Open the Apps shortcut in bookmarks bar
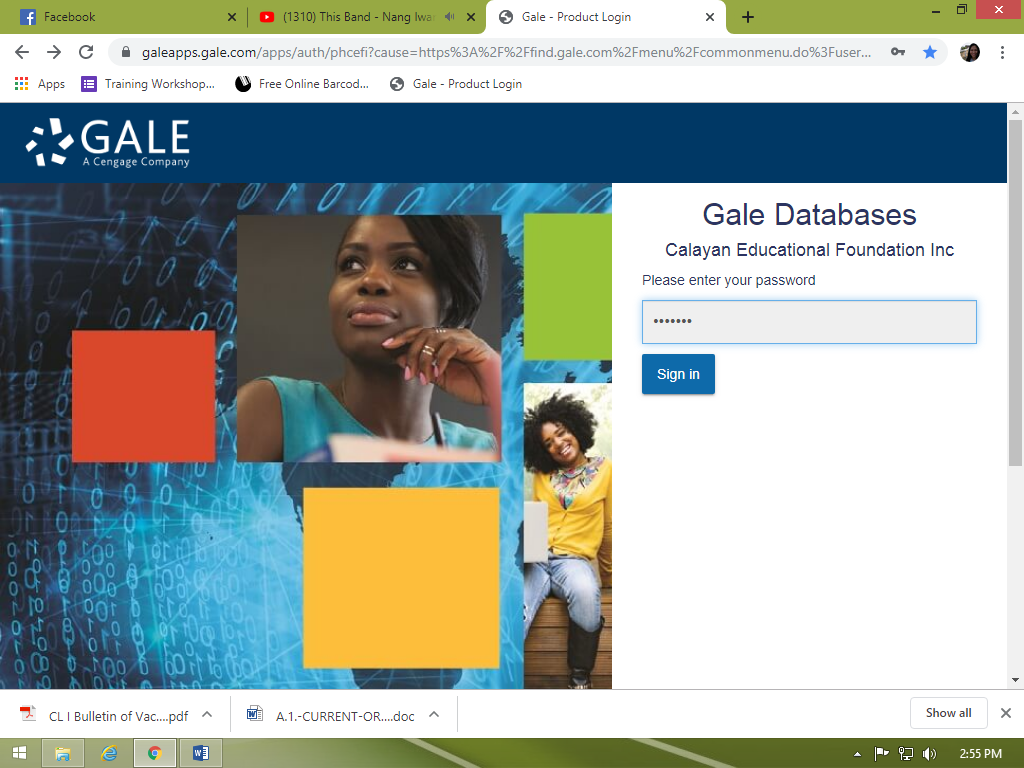Image resolution: width=1024 pixels, height=768 pixels. 40,84
